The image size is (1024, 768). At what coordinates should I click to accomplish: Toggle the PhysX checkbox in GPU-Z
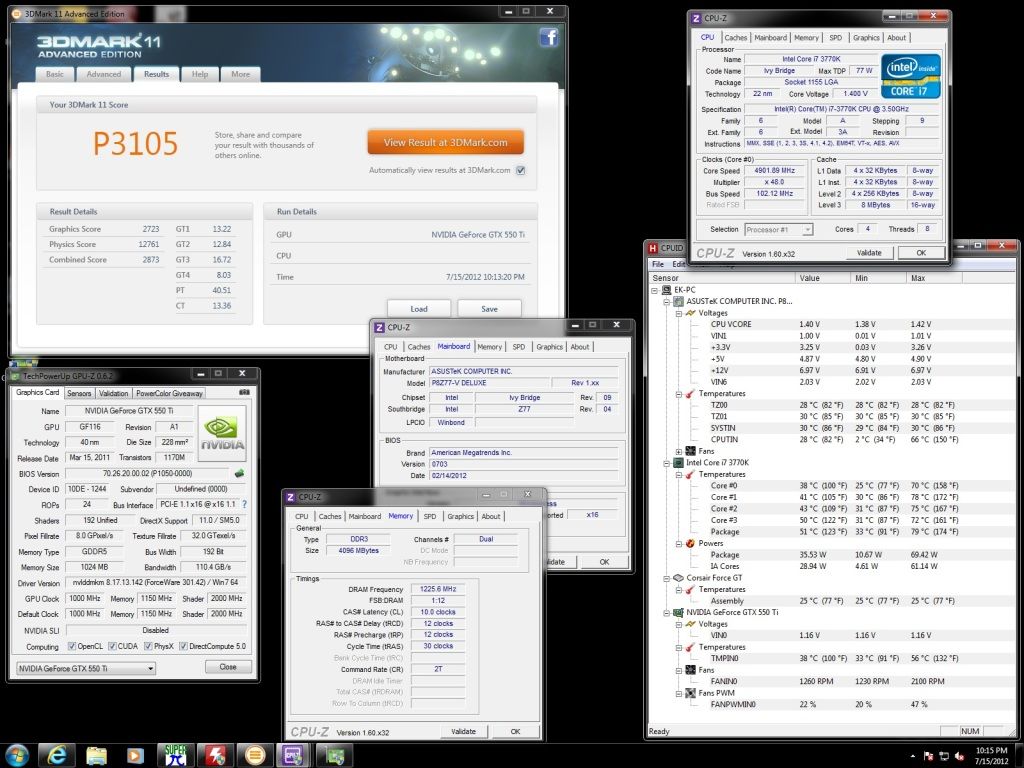click(148, 646)
